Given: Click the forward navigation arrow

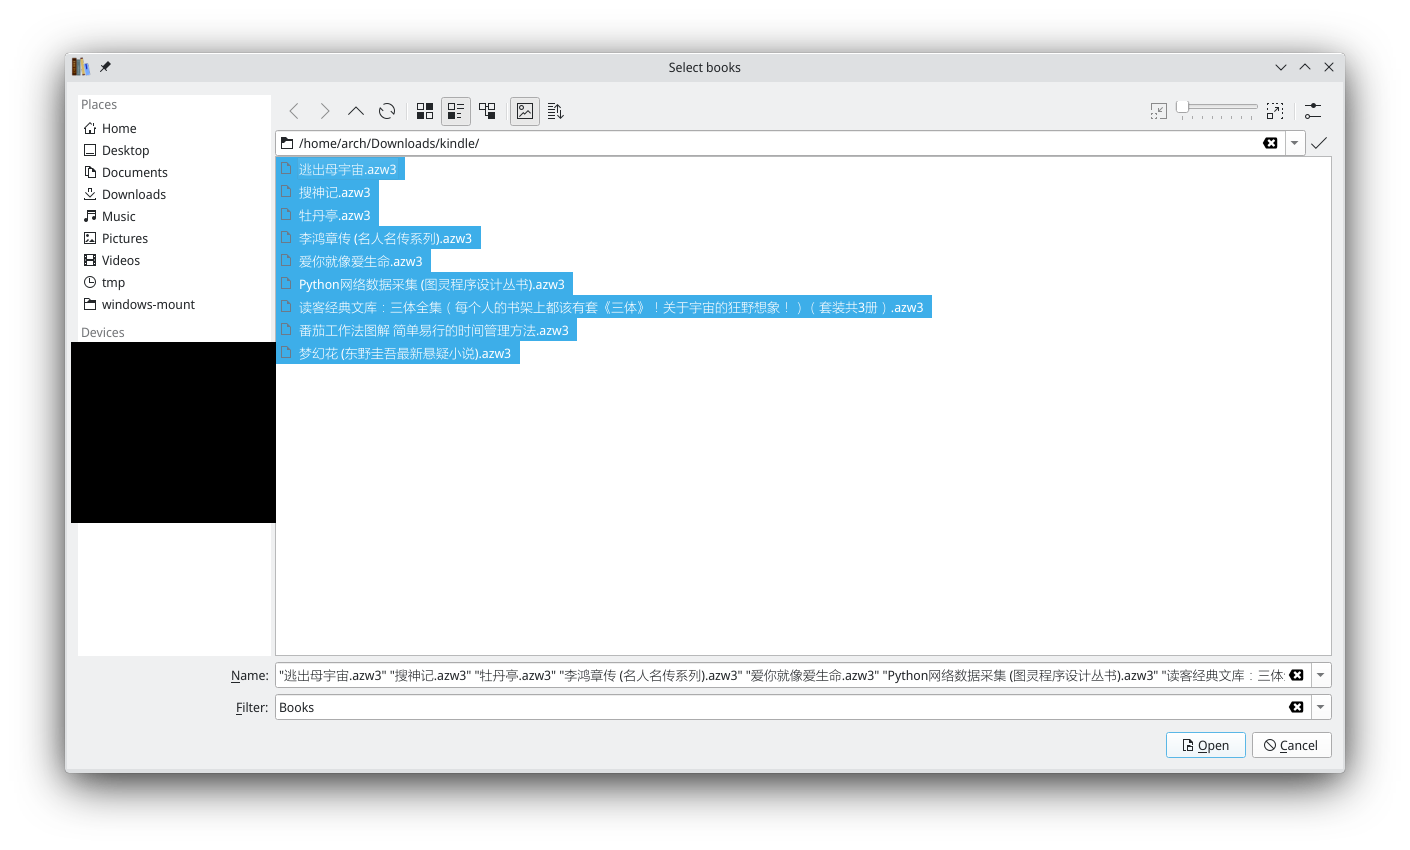Looking at the screenshot, I should [x=325, y=111].
